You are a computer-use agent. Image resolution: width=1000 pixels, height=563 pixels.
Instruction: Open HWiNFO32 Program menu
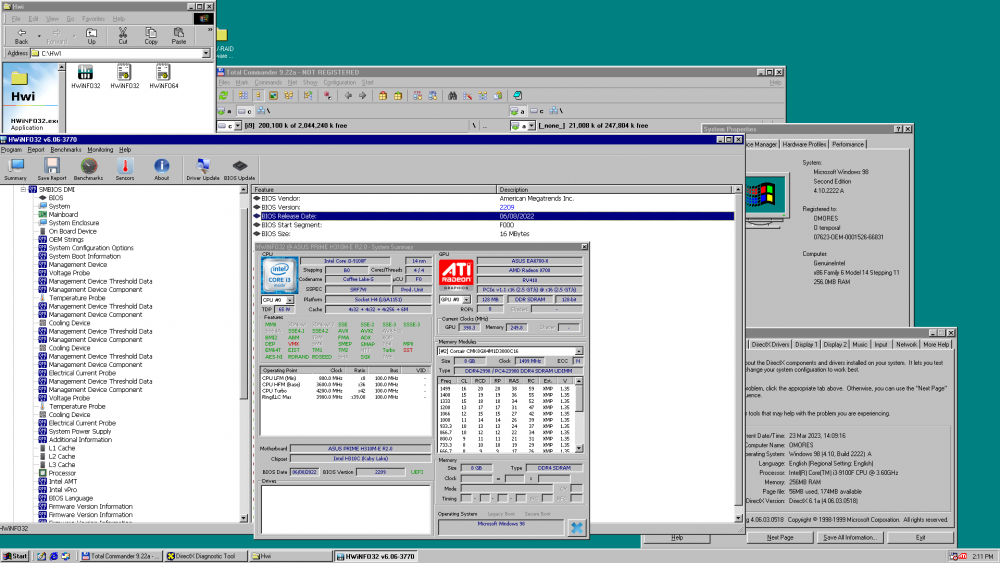pos(11,150)
